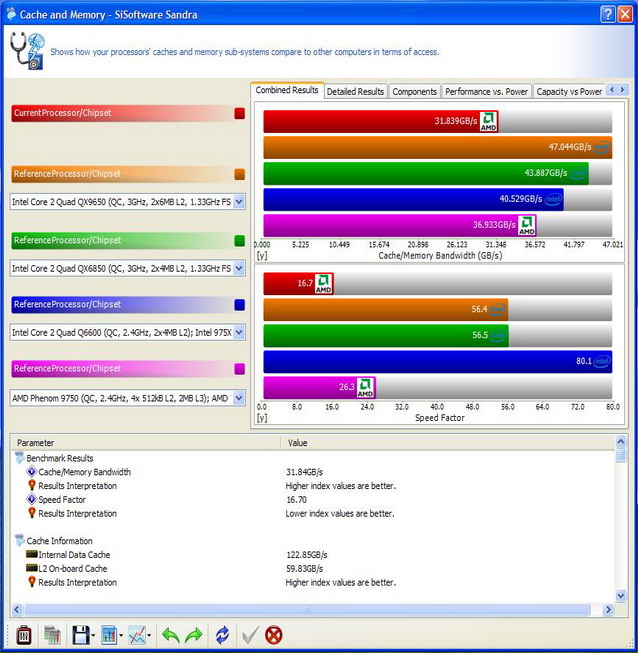Screen dimensions: 638x653
Task: Open the AMD Phenom 9750 dropdown
Action: [x=239, y=399]
